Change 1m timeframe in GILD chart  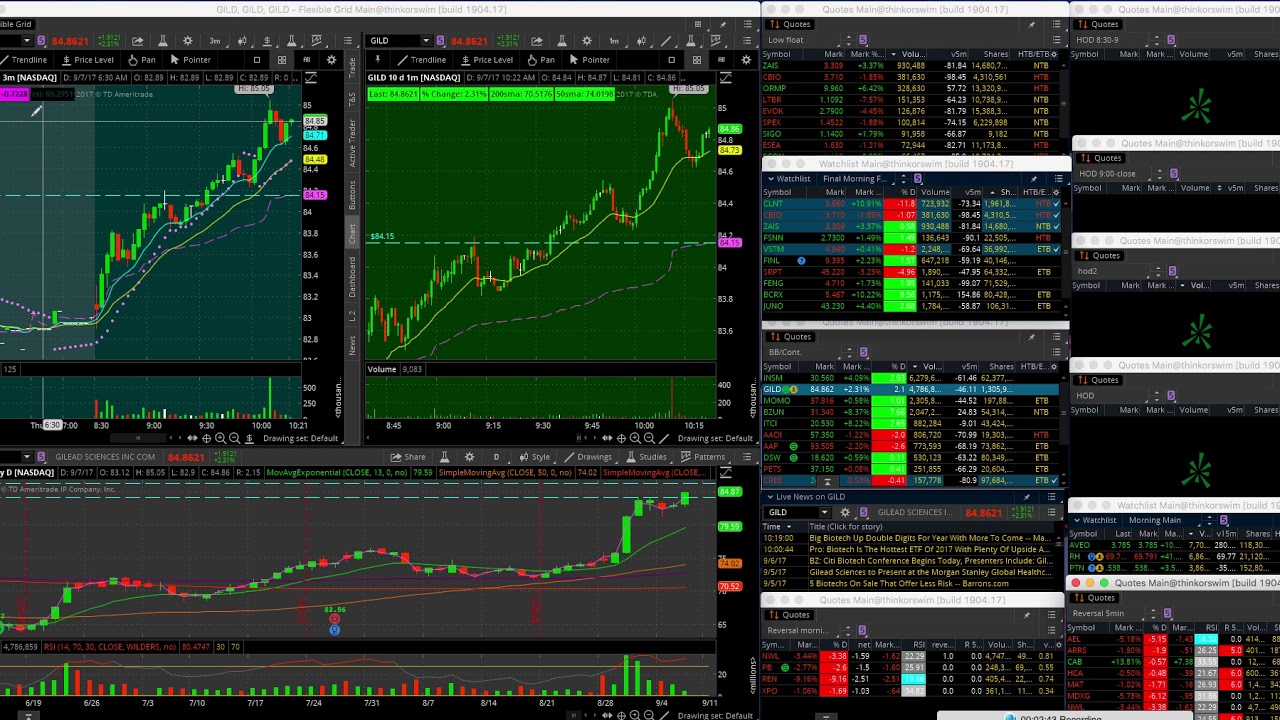point(613,41)
